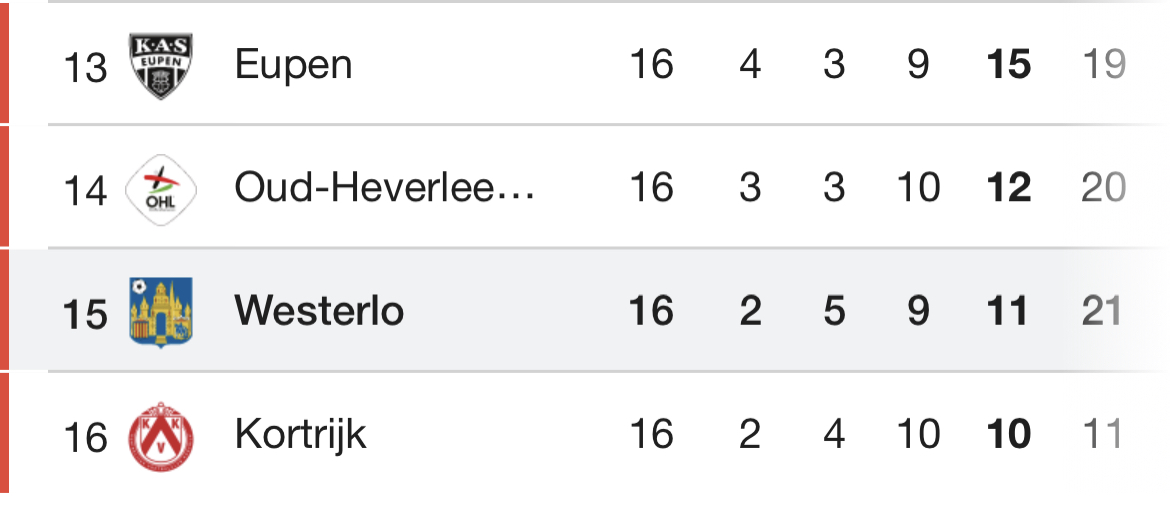Click Oud-Heverlee's bold points value 12

click(1008, 188)
